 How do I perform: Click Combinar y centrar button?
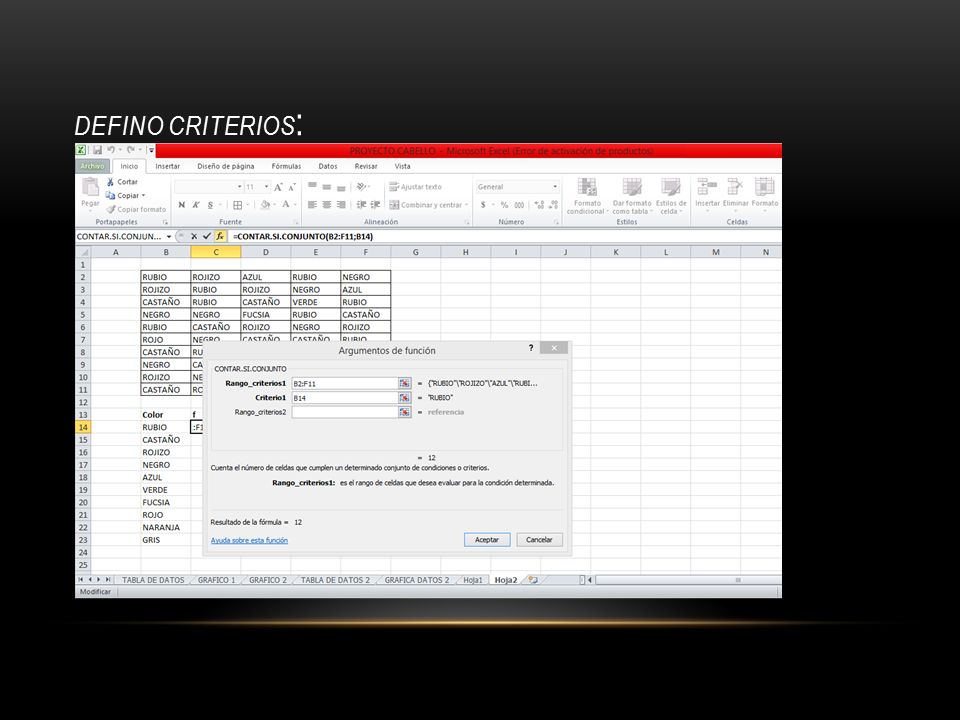(x=428, y=205)
